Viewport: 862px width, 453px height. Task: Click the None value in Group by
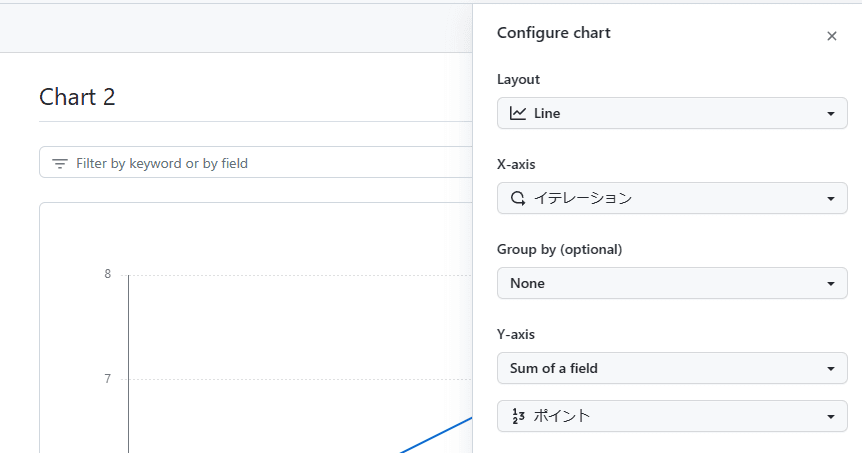pyautogui.click(x=527, y=283)
